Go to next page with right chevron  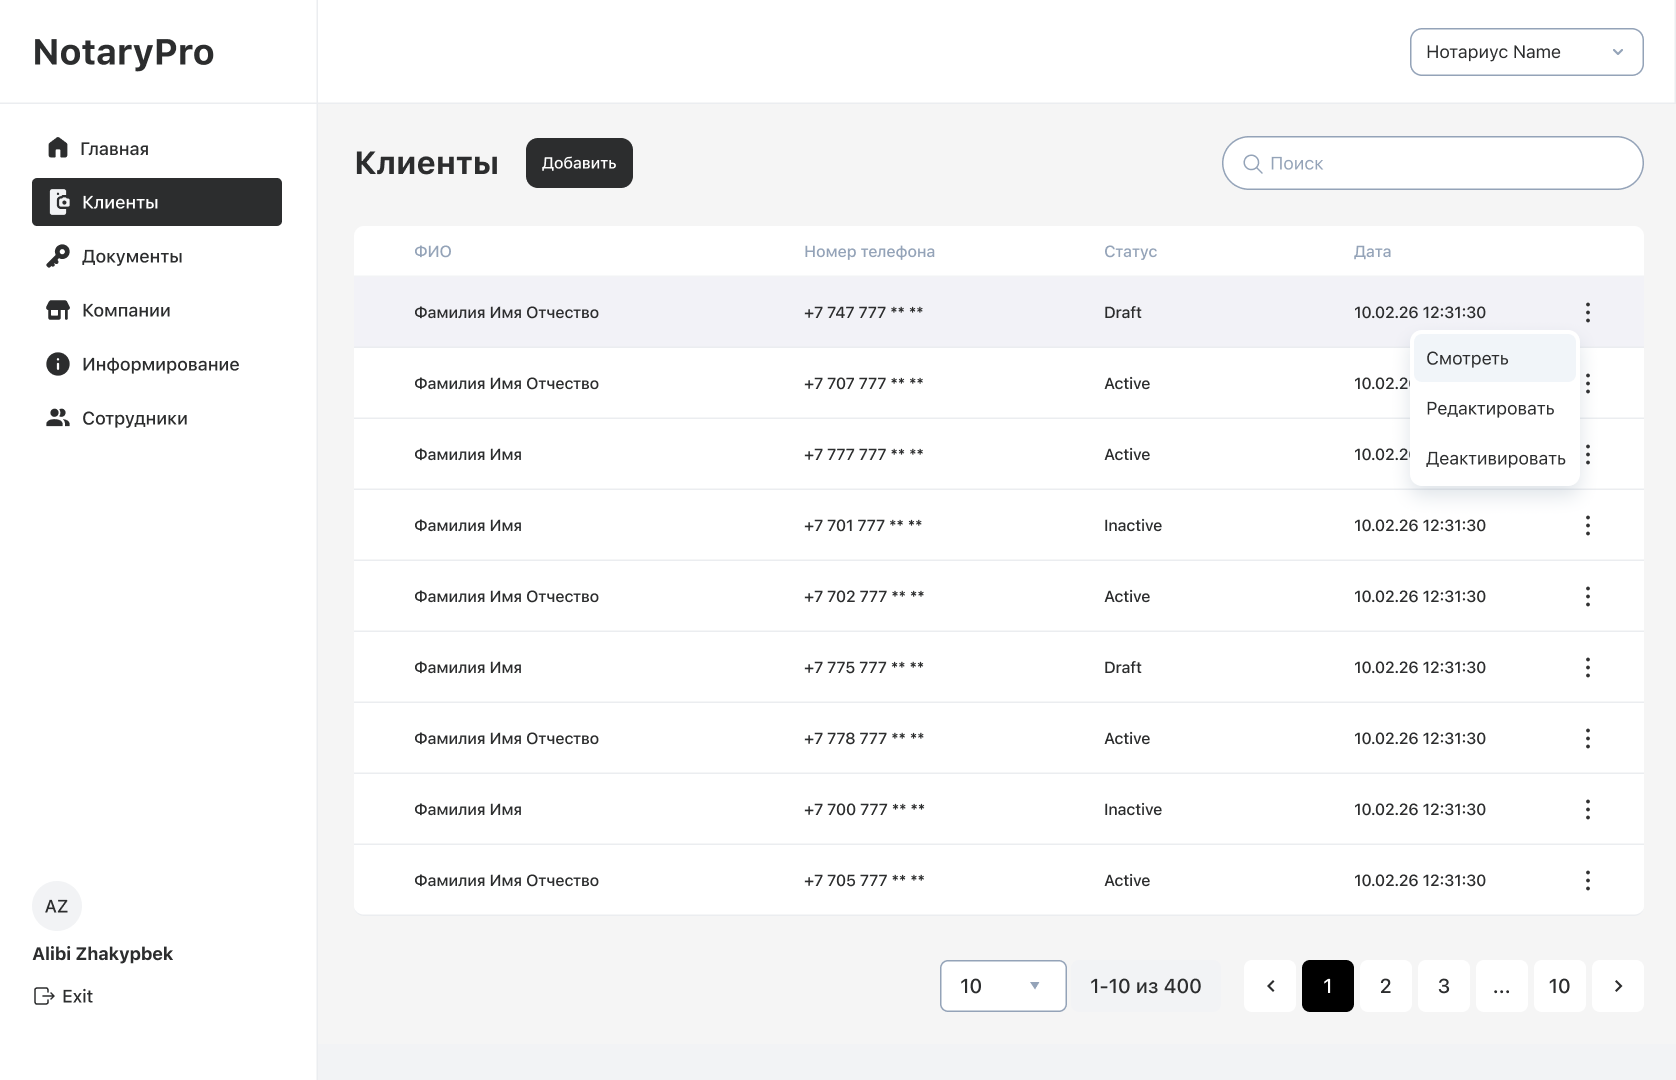coord(1617,986)
